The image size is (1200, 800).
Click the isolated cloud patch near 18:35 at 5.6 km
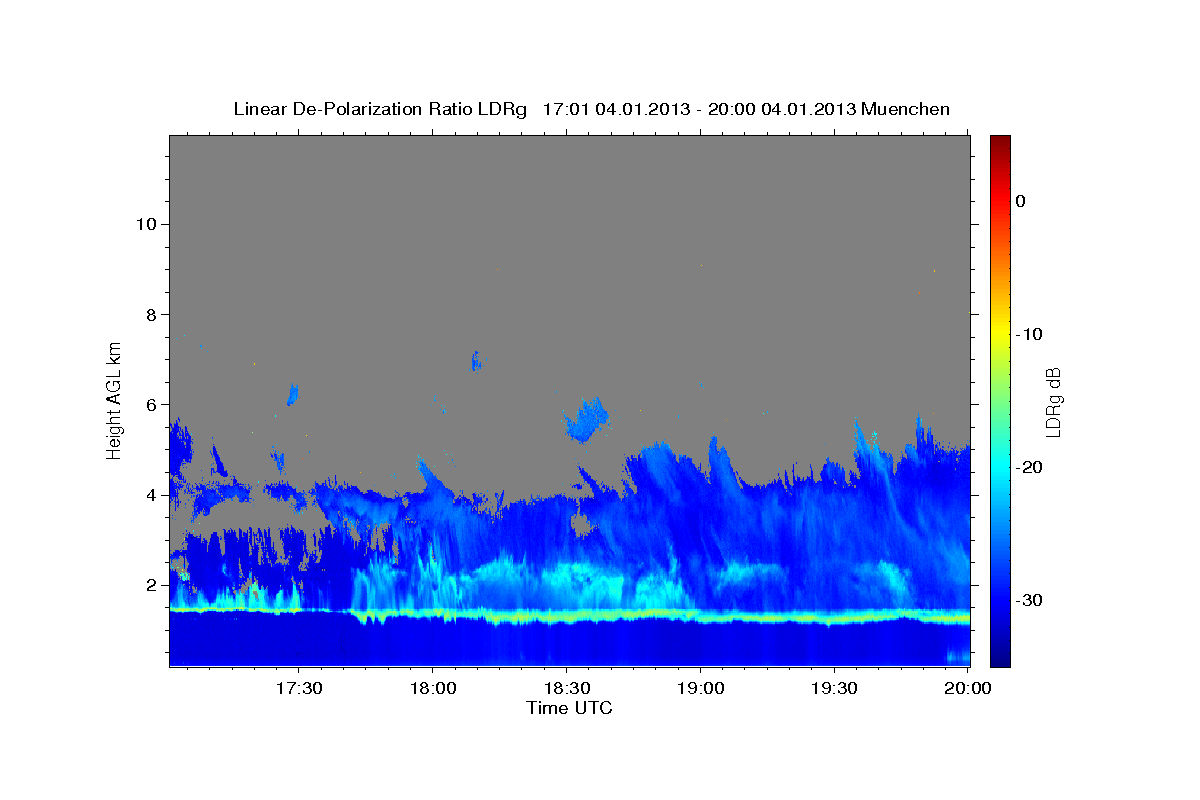point(586,420)
